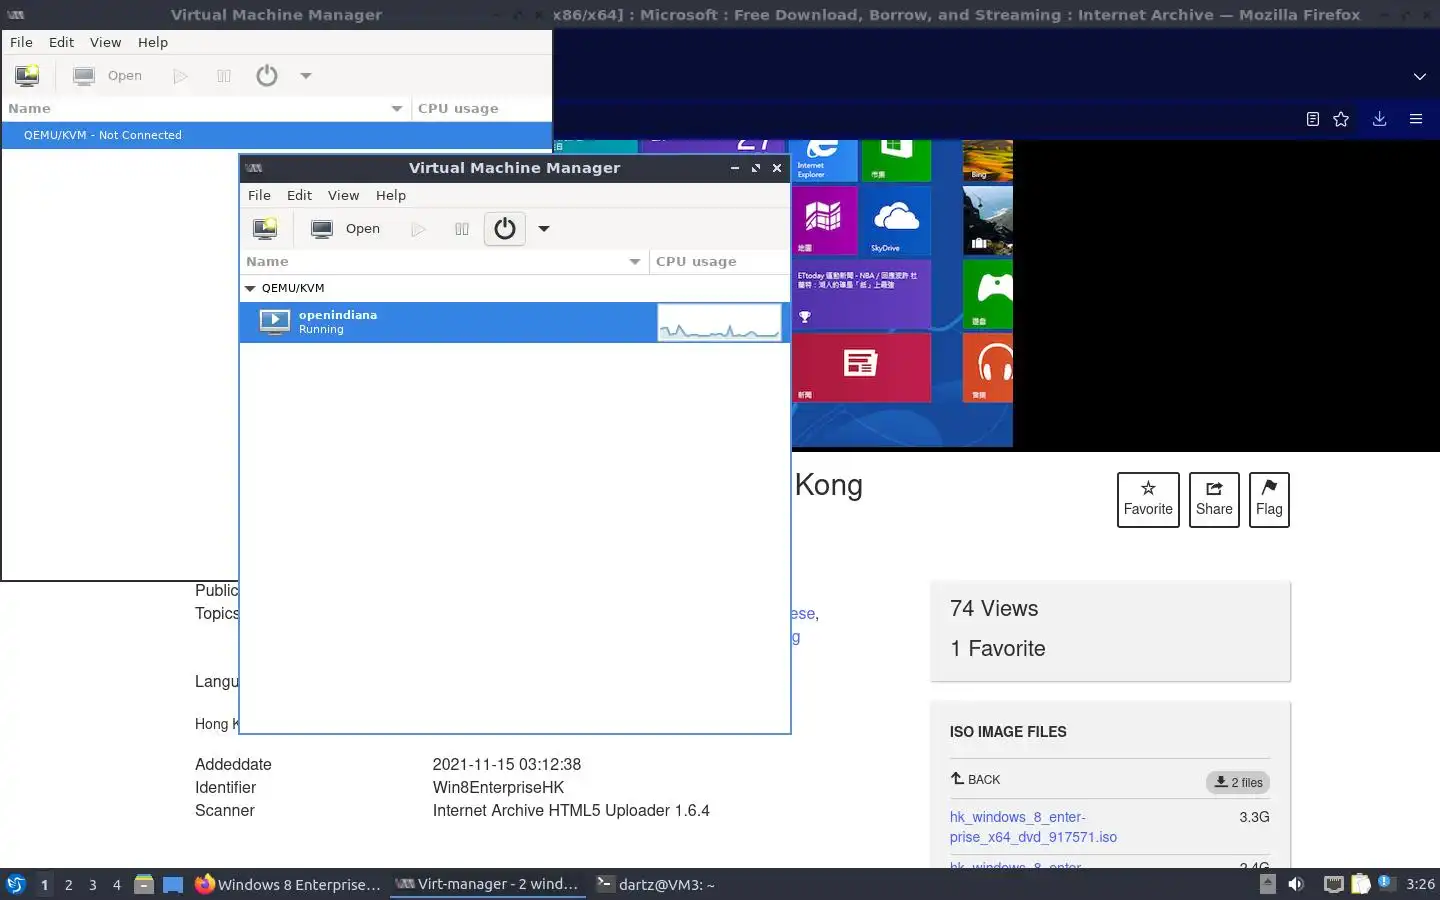The height and width of the screenshot is (900, 1440).
Task: Click the clock showing 3:26
Action: pyautogui.click(x=1420, y=884)
